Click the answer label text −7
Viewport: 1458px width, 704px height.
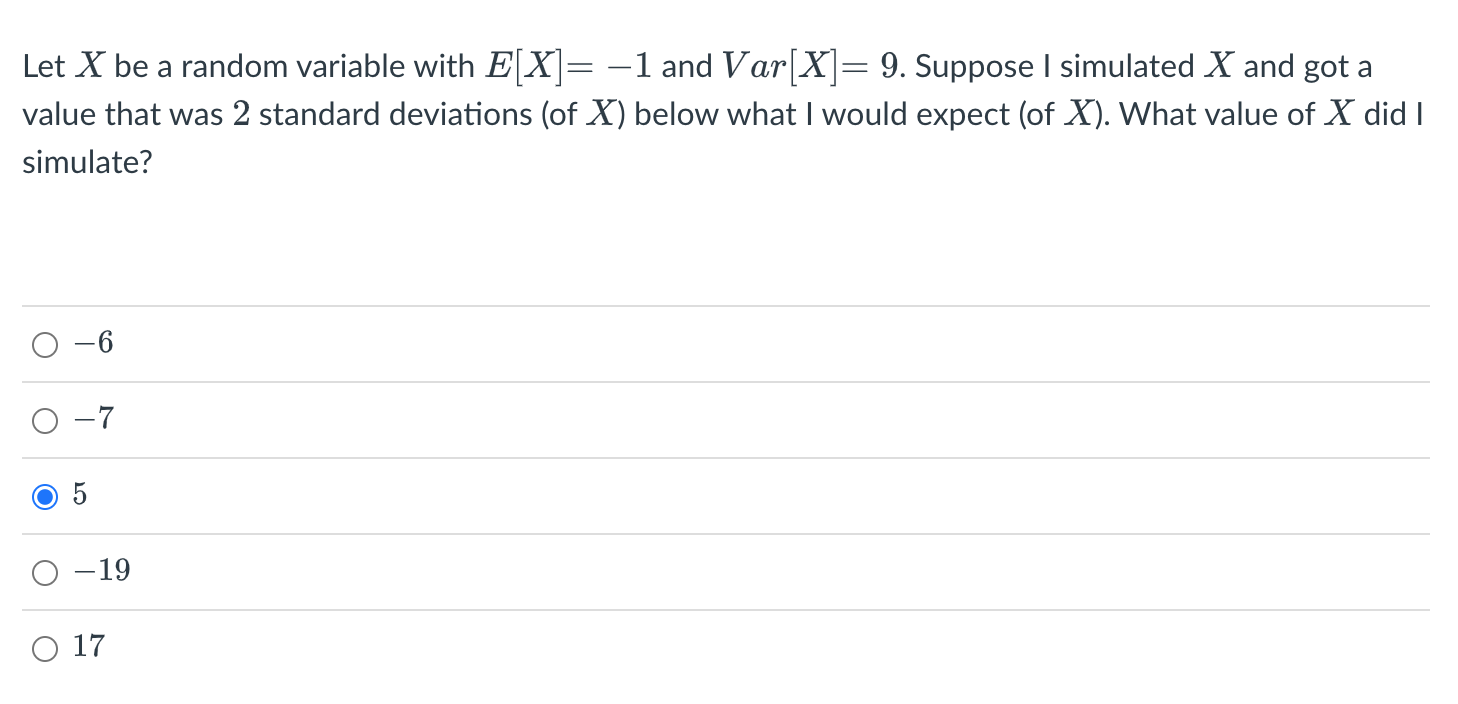(95, 418)
